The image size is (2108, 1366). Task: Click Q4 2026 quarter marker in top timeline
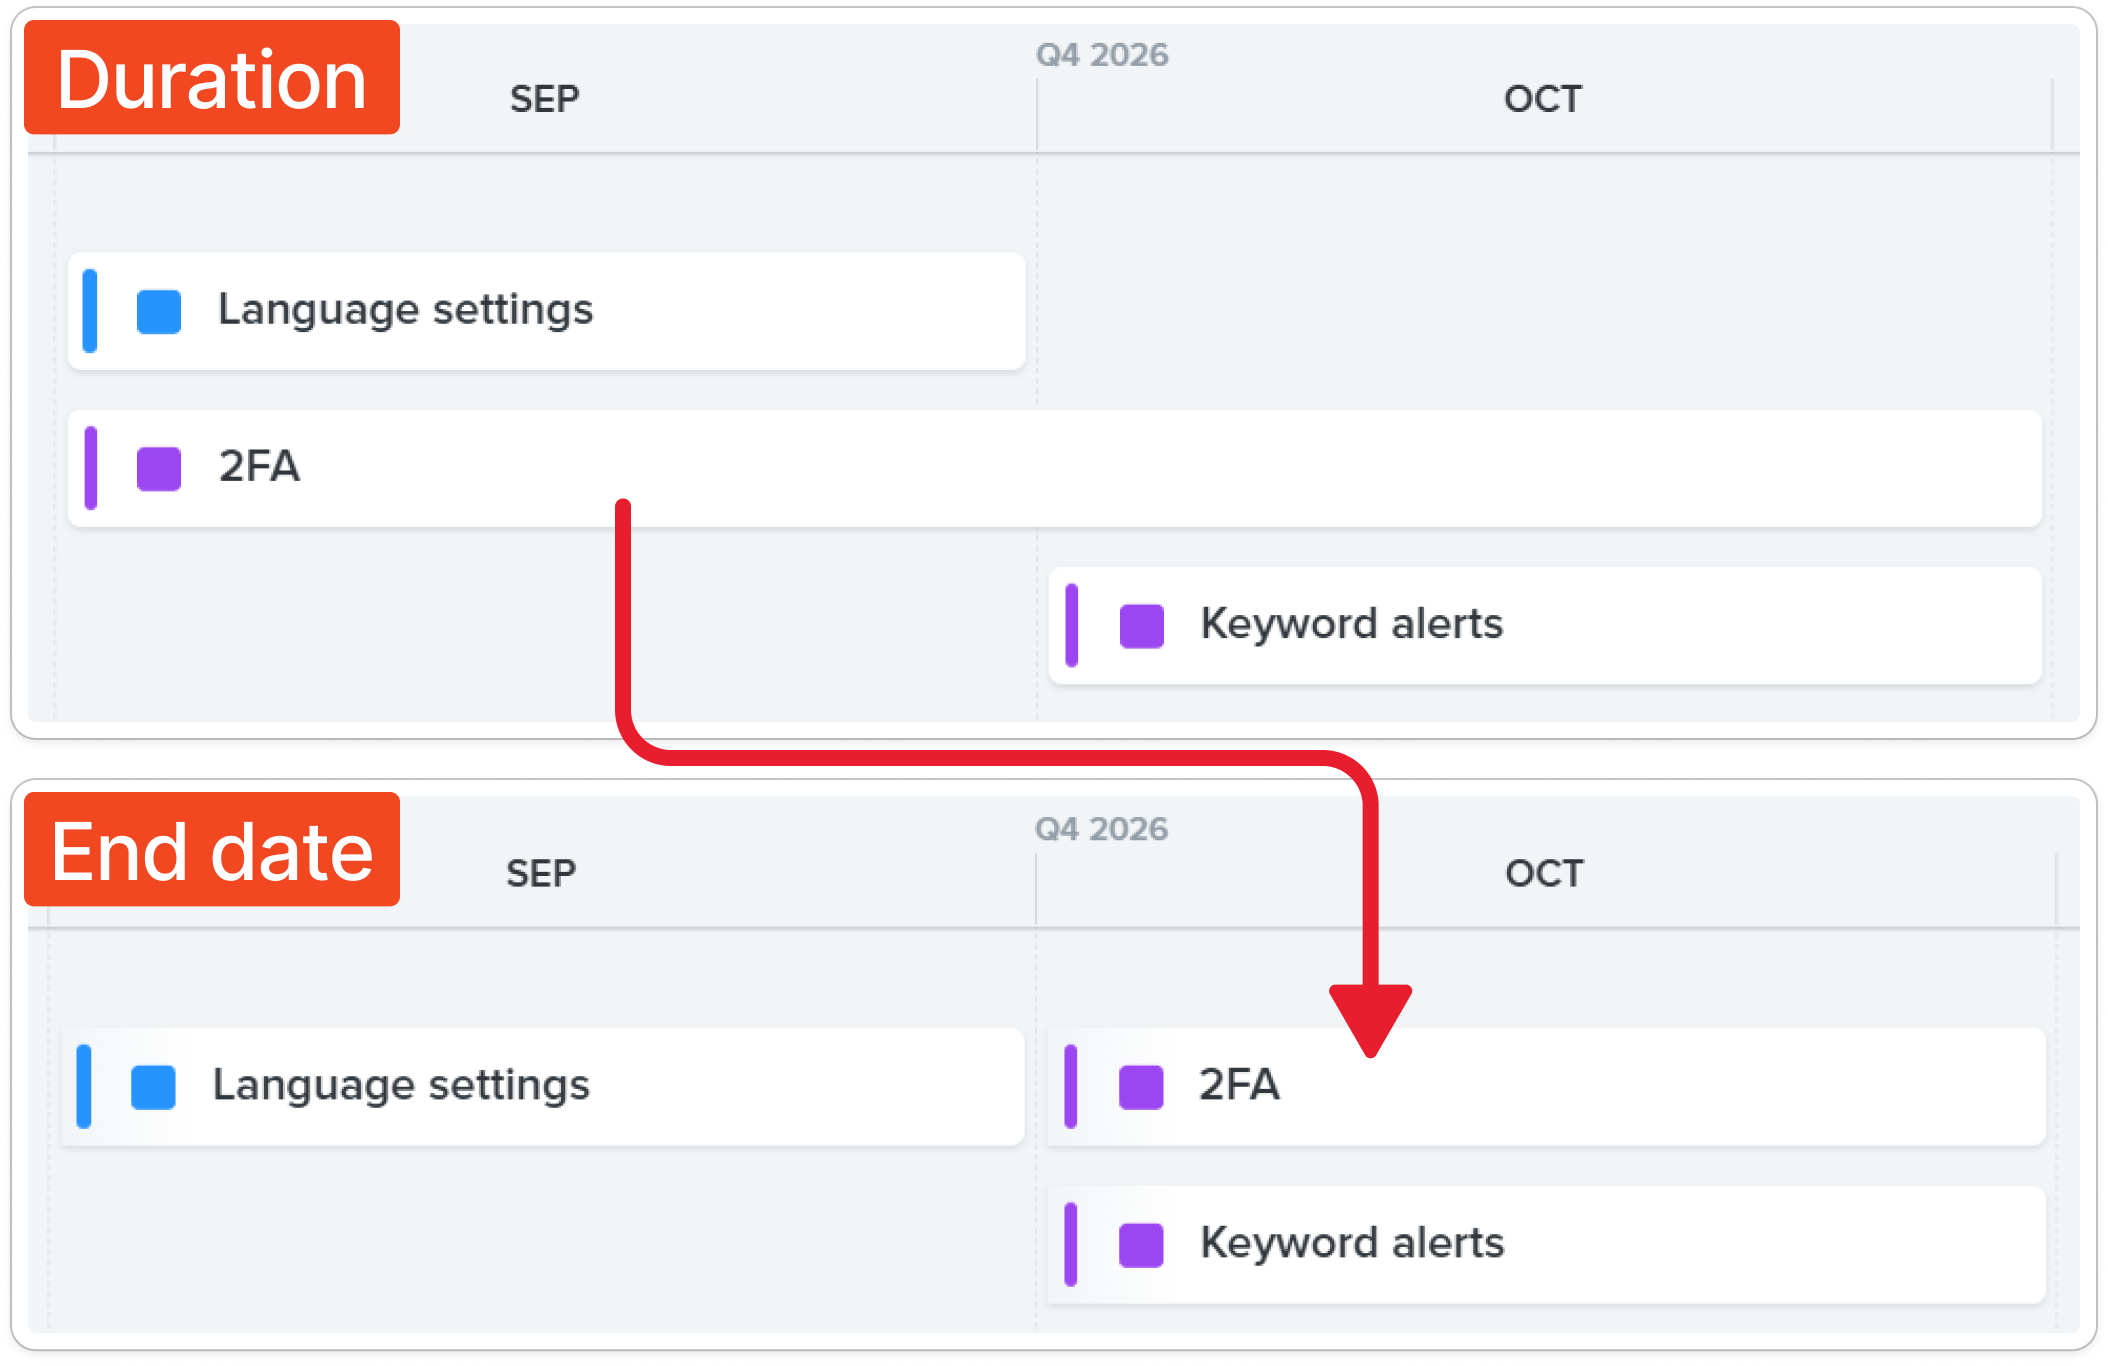(x=1102, y=54)
